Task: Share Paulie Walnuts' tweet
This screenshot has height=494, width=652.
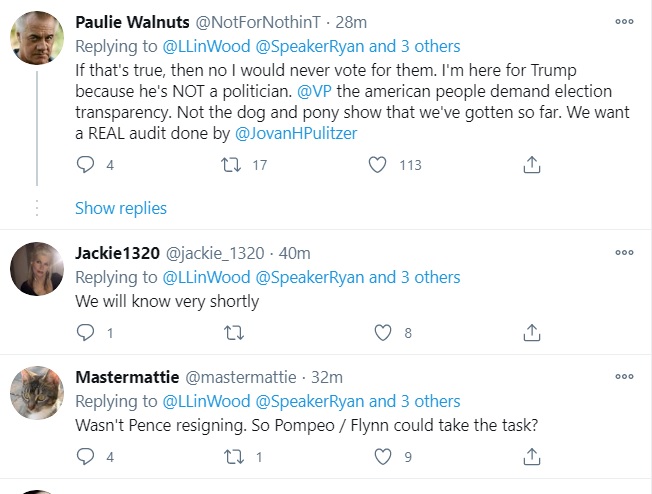Action: pos(531,165)
